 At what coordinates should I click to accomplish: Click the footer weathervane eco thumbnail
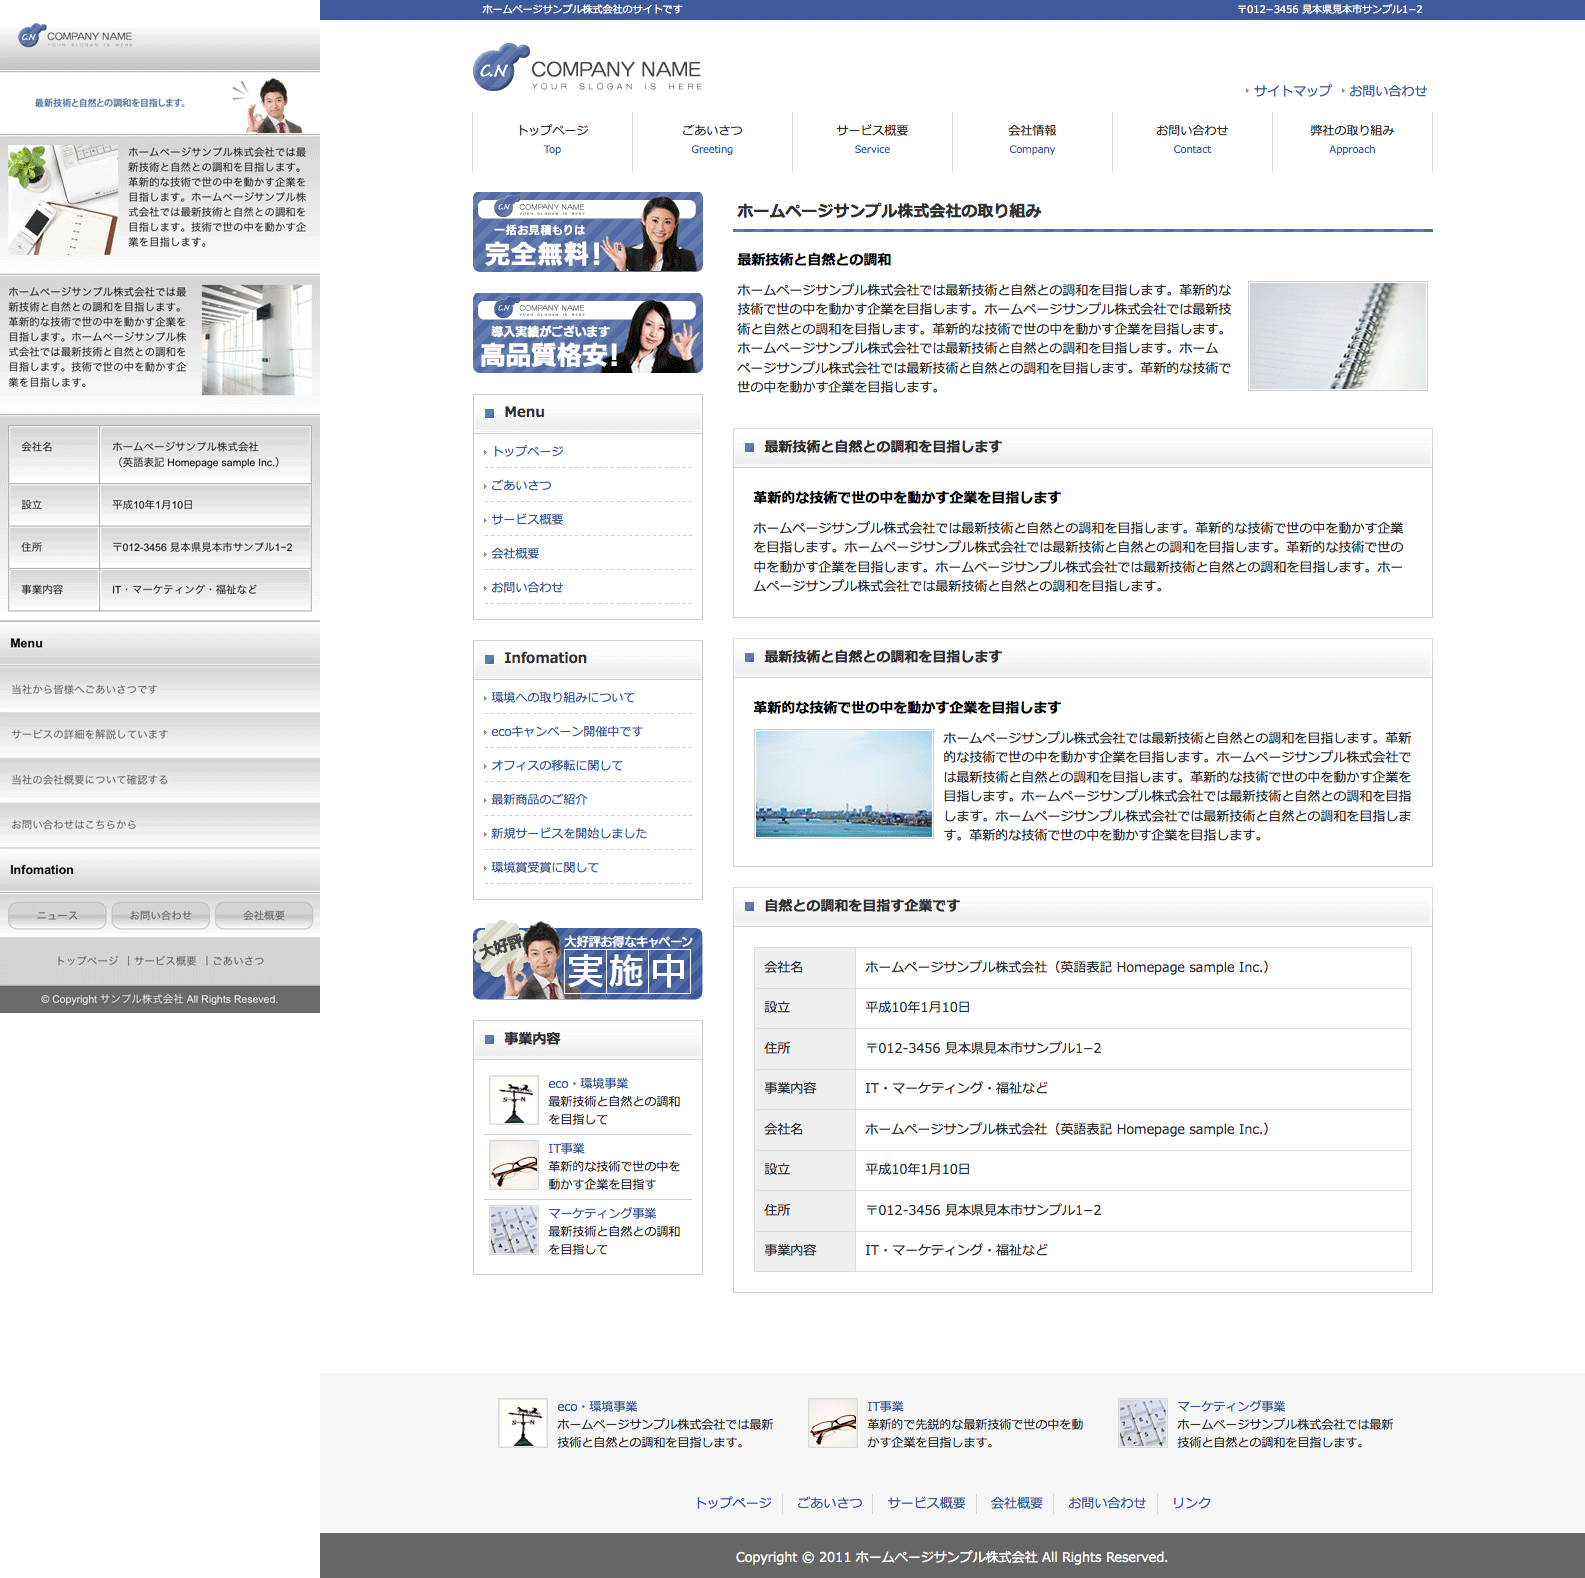[523, 1423]
